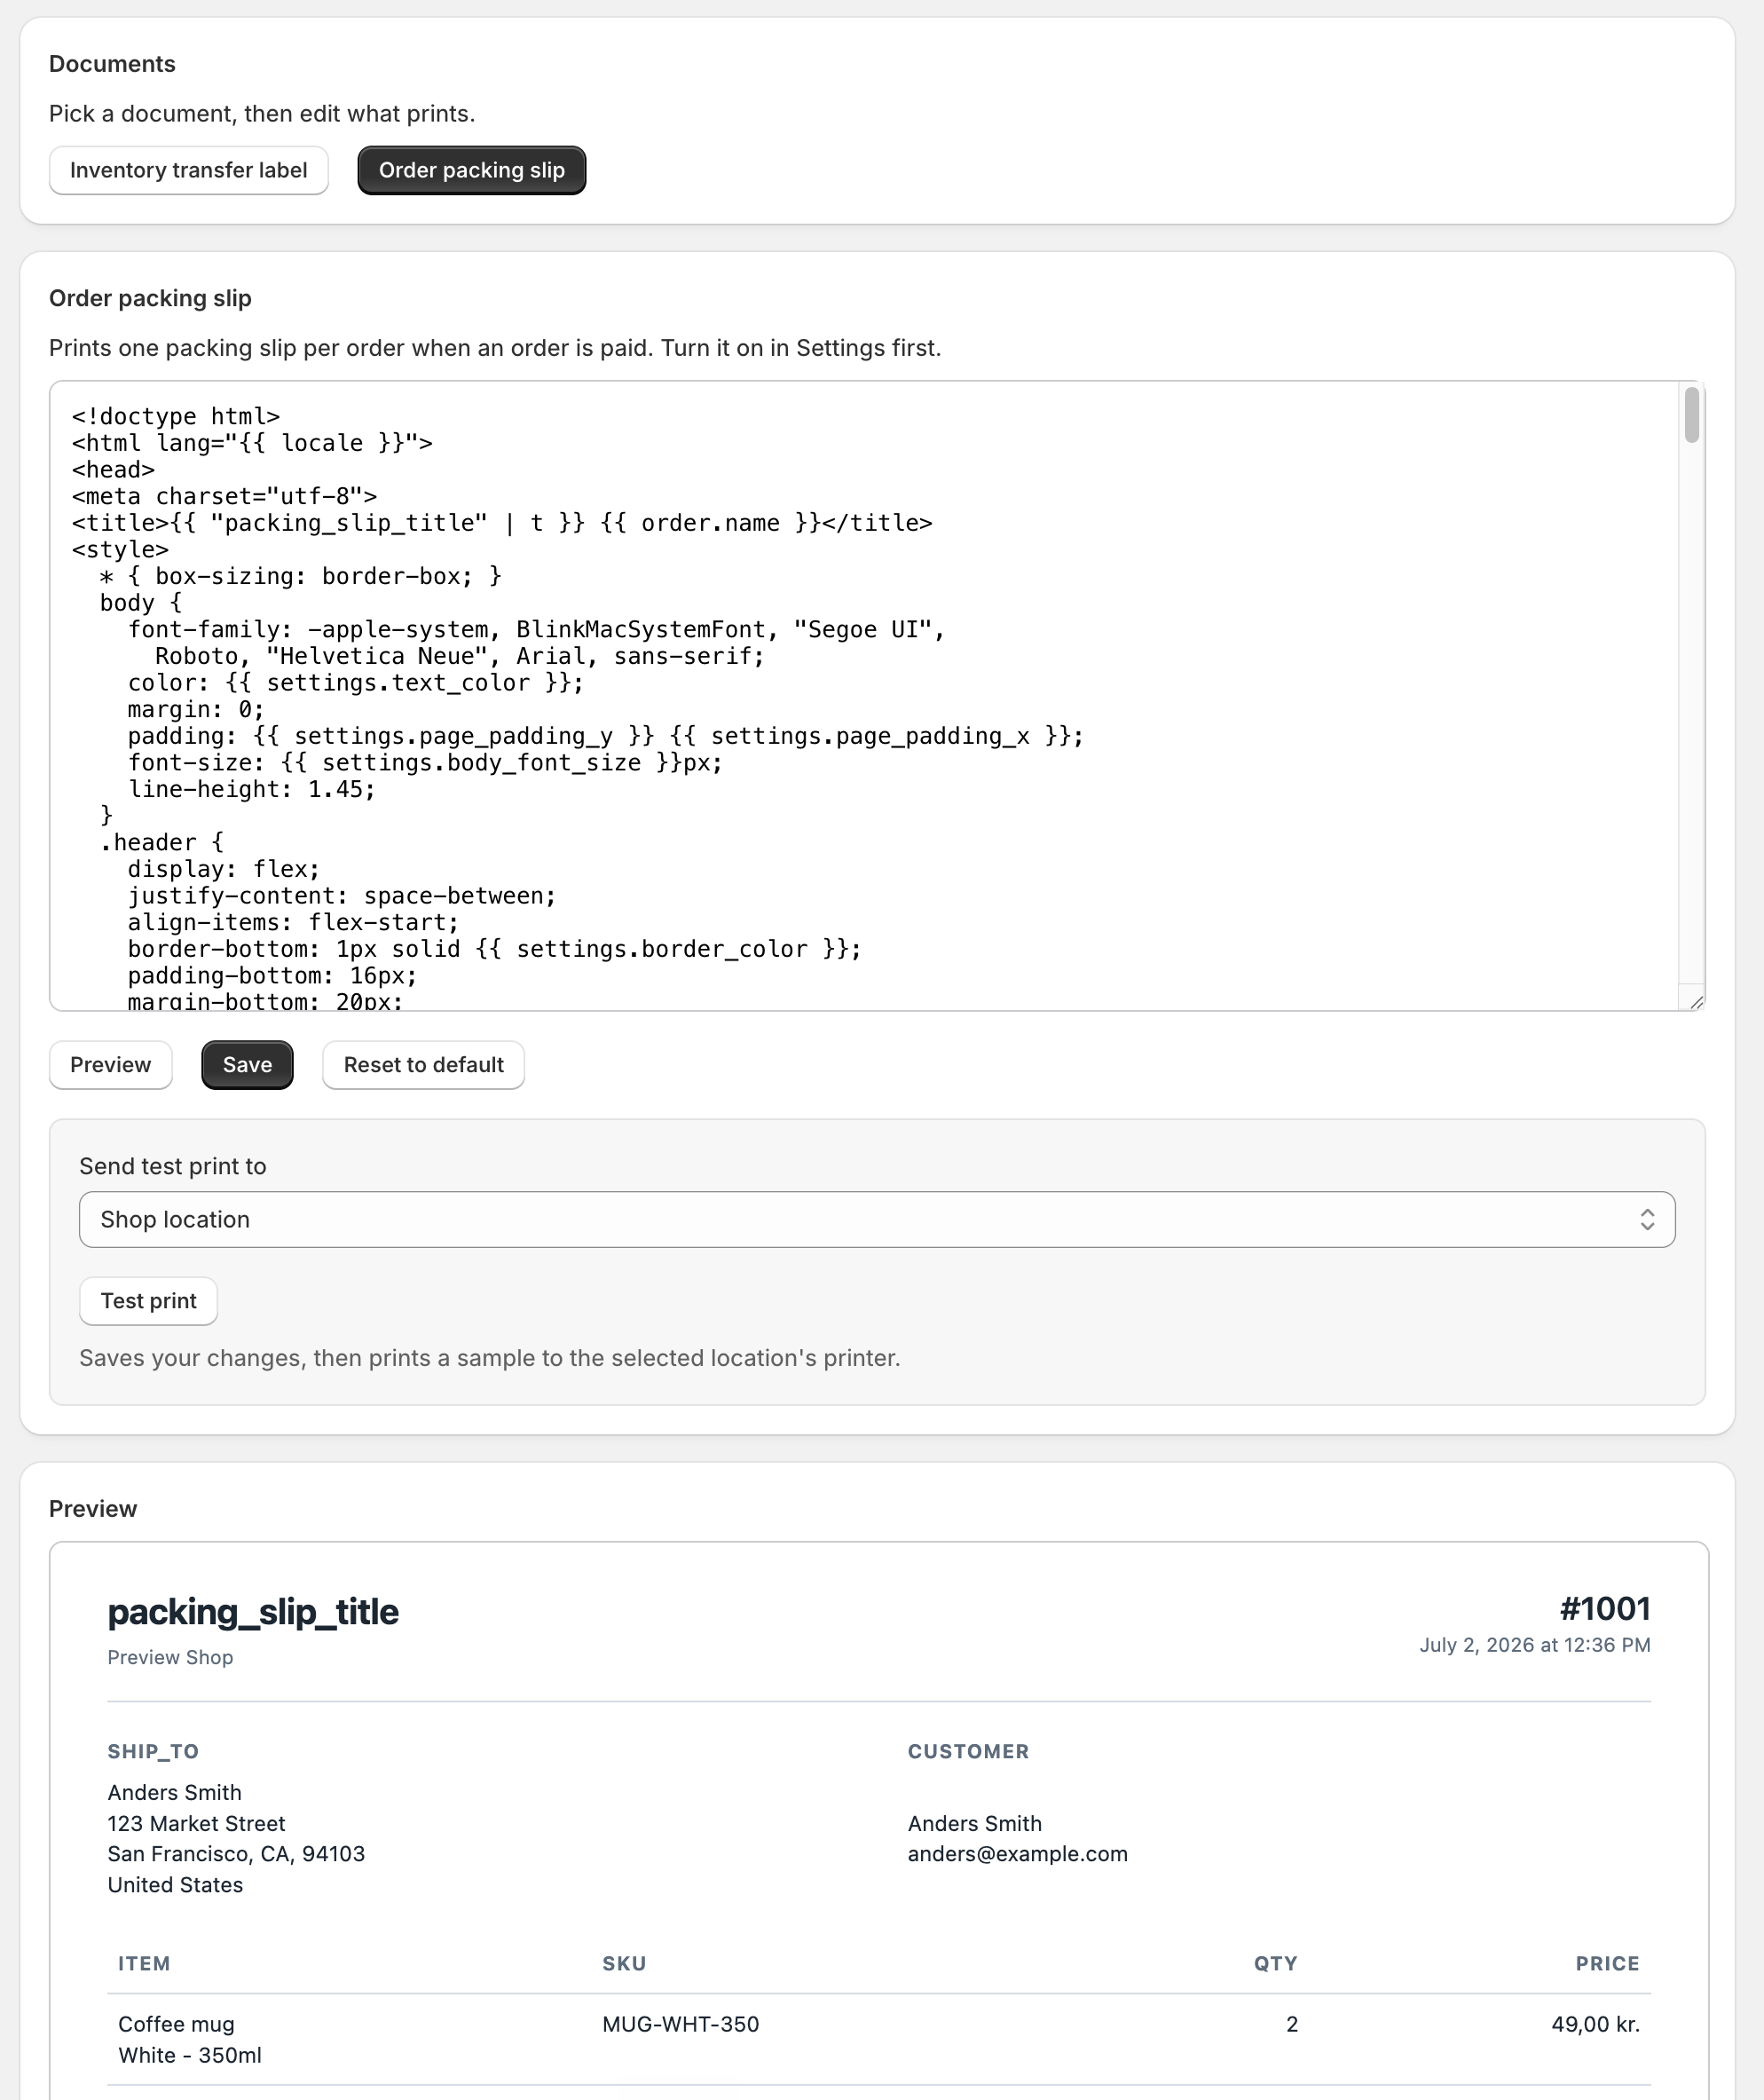Screen dimensions: 1764x2100
Task: Click the Coffee mug item row
Action: click(x=879, y=2040)
